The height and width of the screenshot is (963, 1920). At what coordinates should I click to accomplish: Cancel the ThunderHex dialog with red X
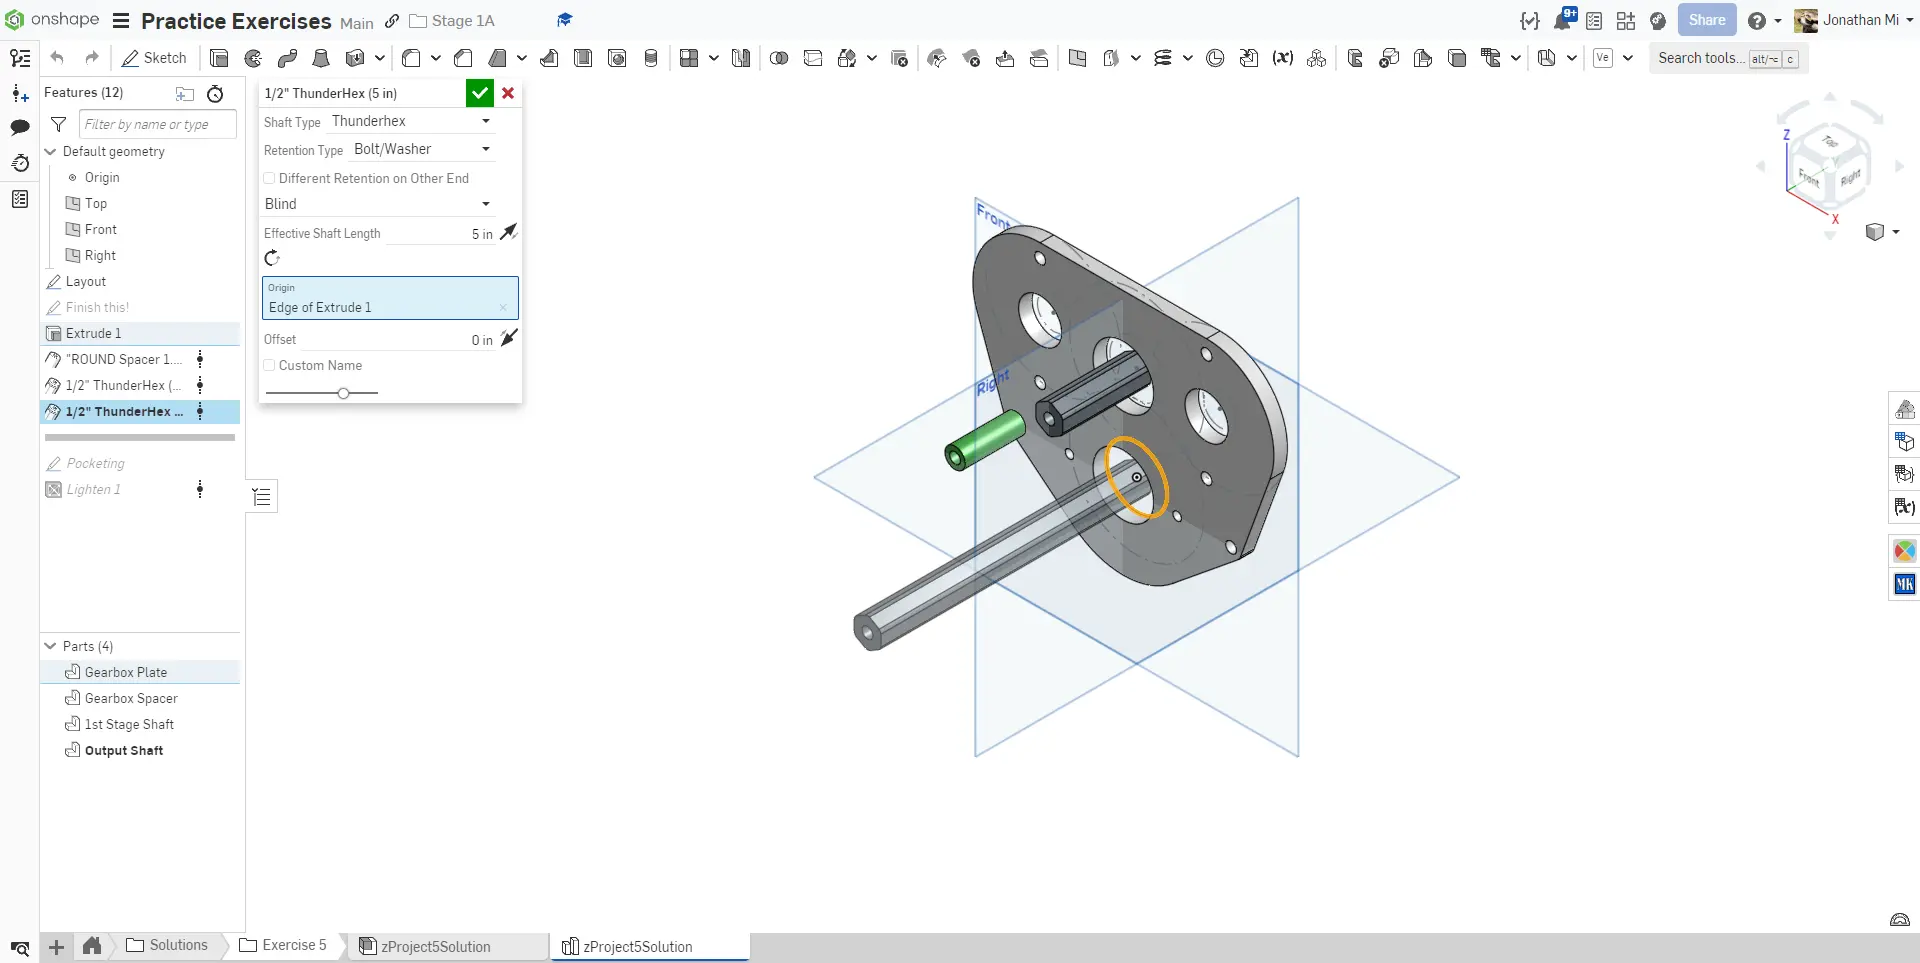508,93
